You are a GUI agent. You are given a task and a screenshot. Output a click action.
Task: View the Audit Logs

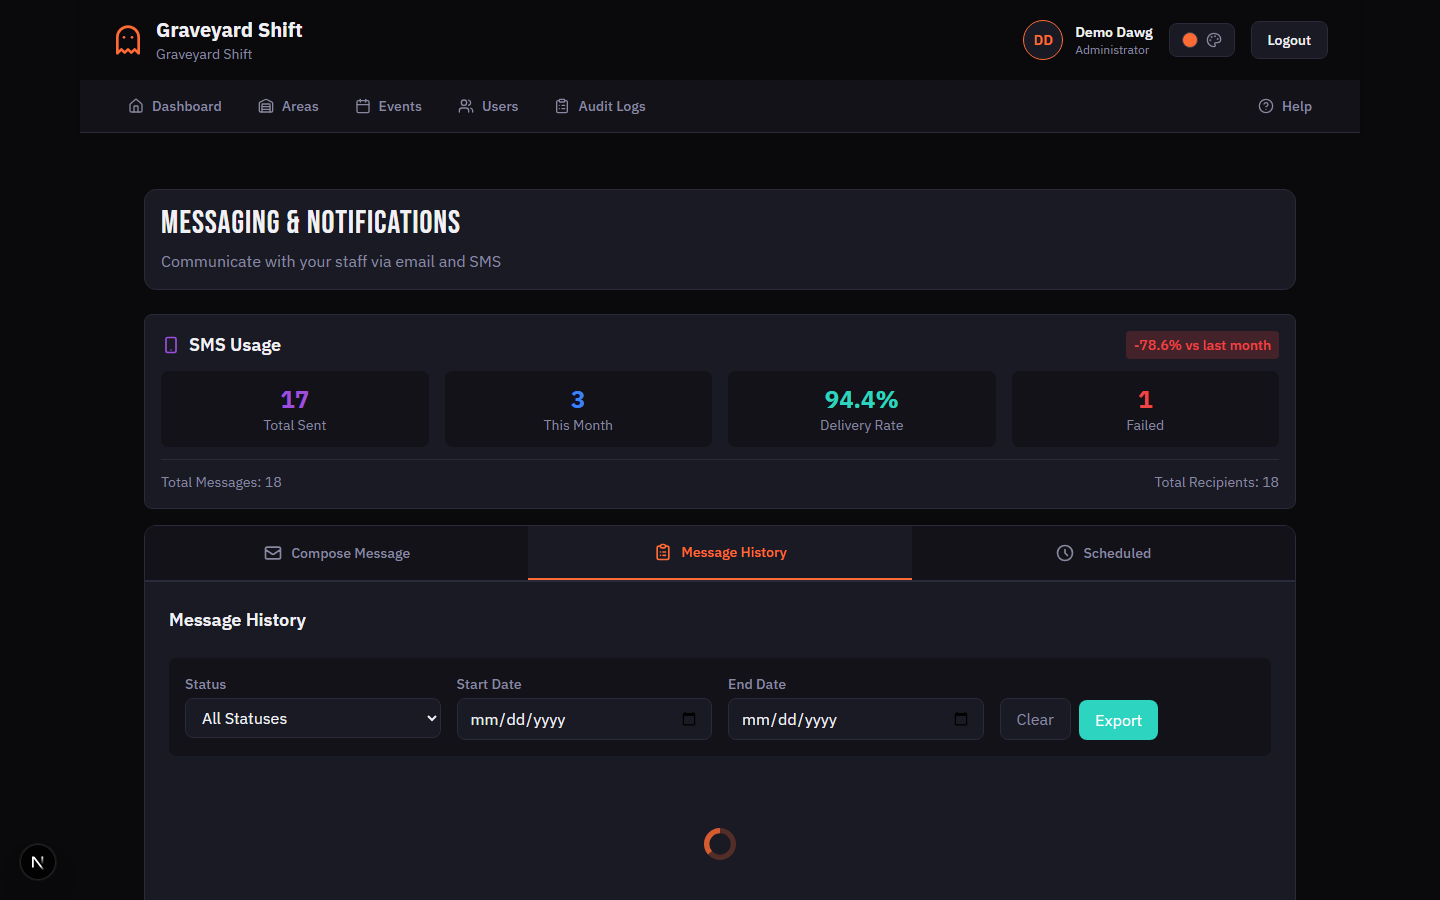[x=600, y=106]
